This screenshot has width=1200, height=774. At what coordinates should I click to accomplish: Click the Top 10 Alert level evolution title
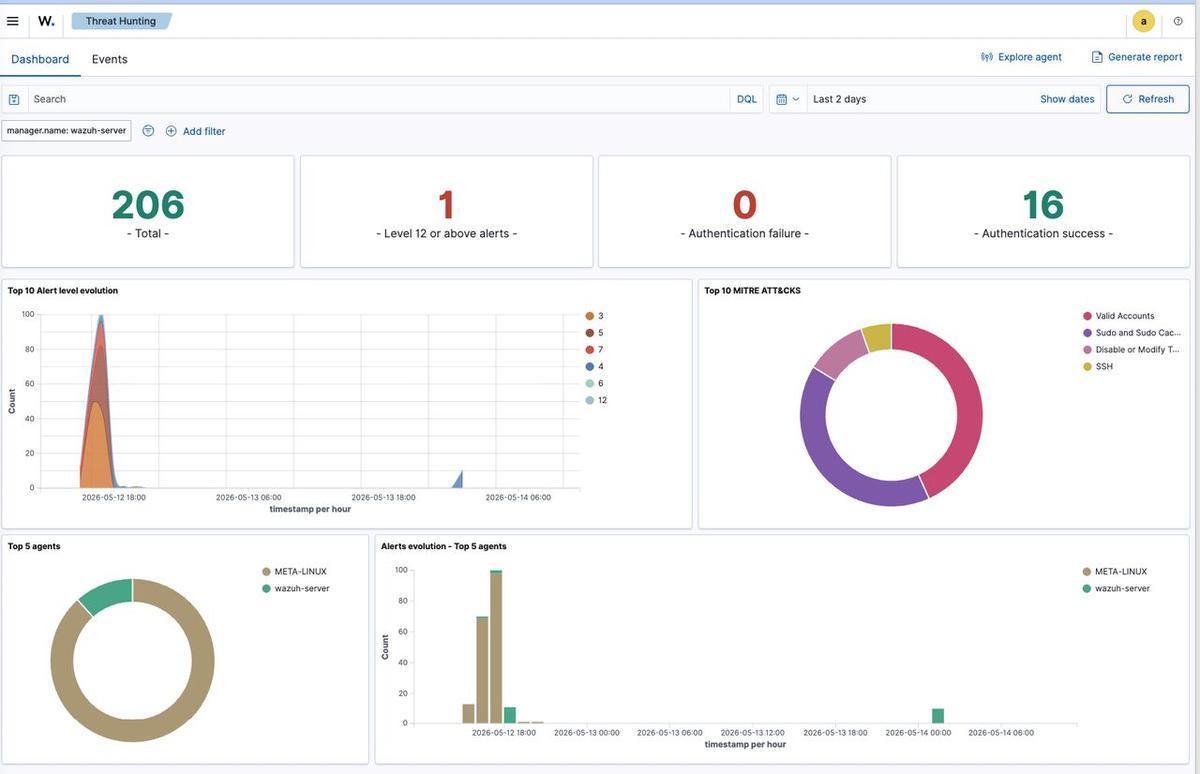tap(63, 291)
